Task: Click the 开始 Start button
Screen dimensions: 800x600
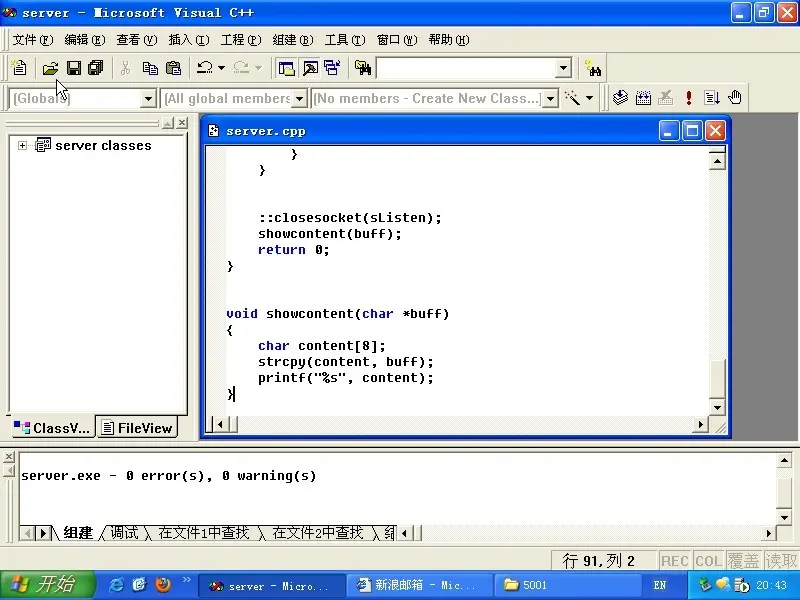Action: click(x=47, y=585)
